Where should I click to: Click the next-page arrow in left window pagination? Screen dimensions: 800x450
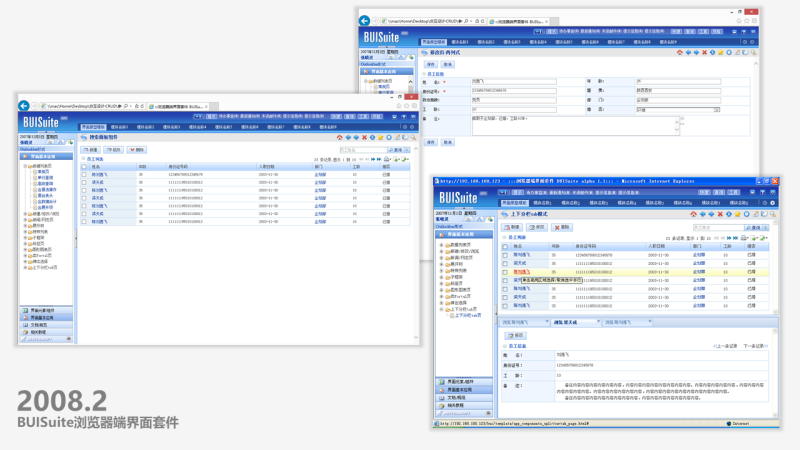[373, 159]
